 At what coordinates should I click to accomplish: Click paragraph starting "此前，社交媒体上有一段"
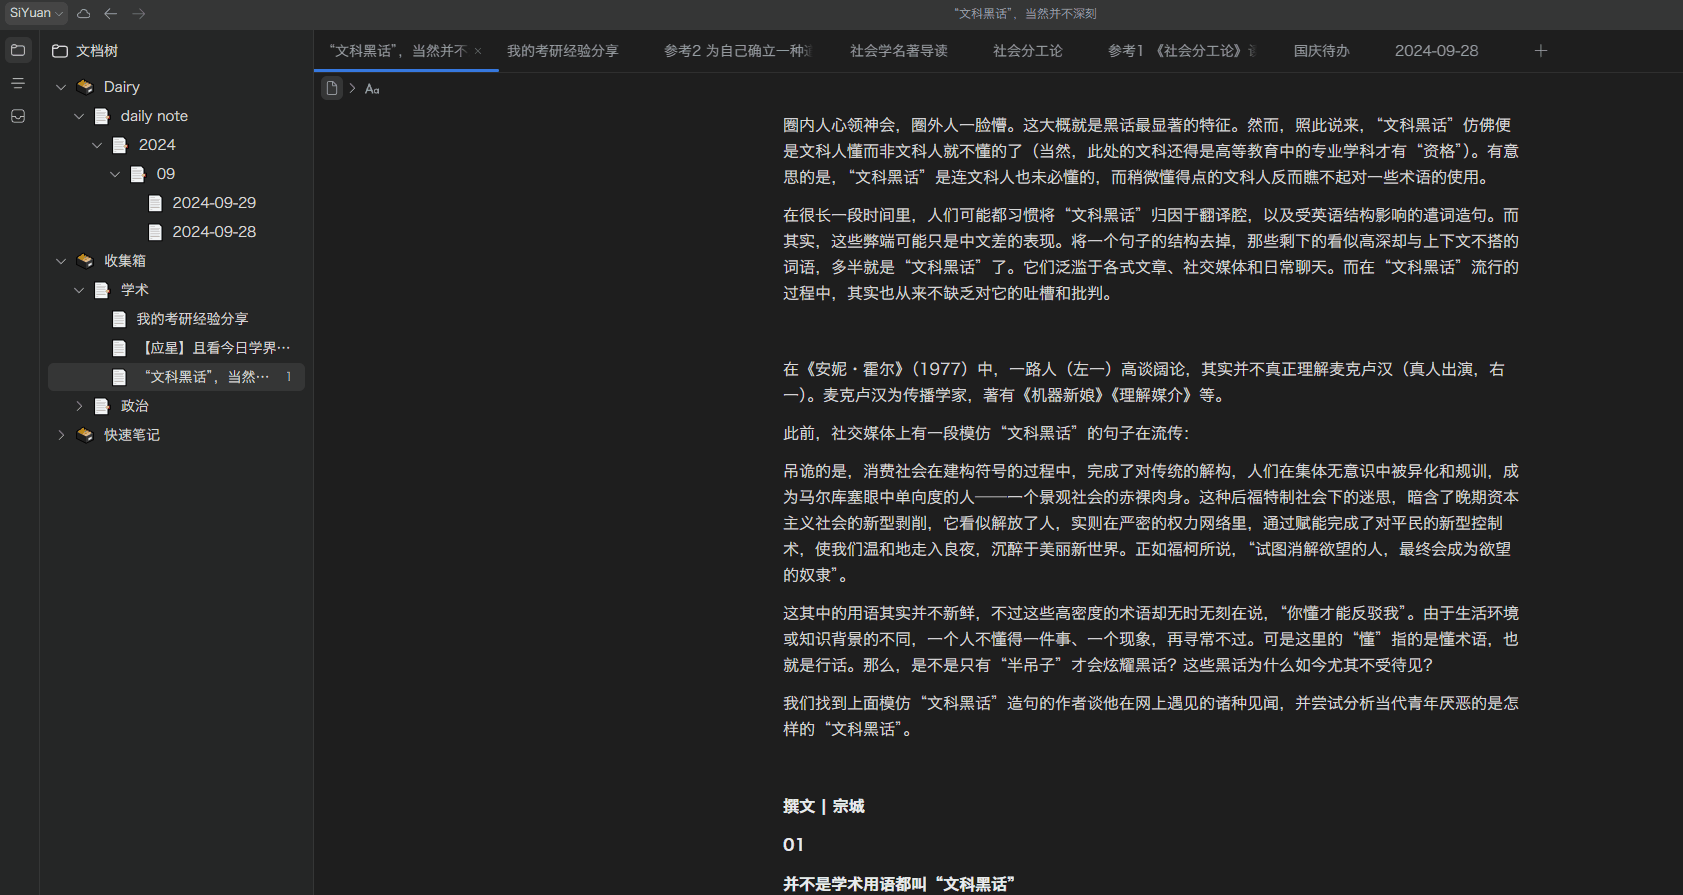[987, 433]
